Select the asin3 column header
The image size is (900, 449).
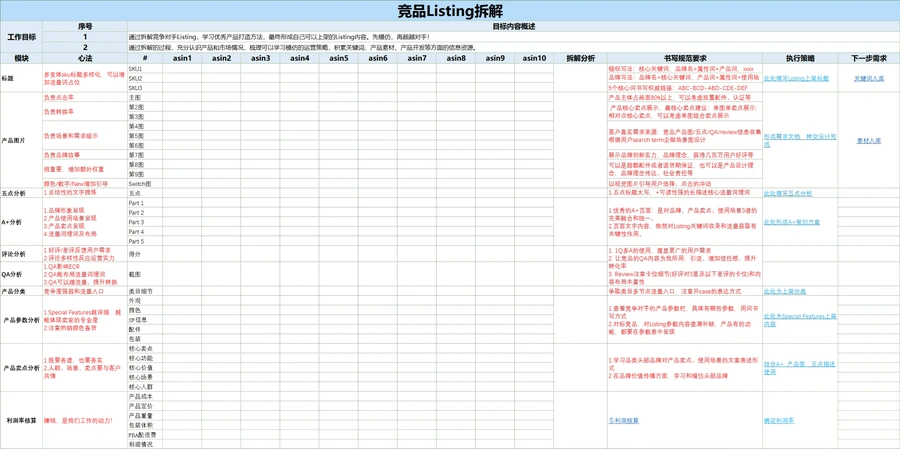tap(260, 58)
